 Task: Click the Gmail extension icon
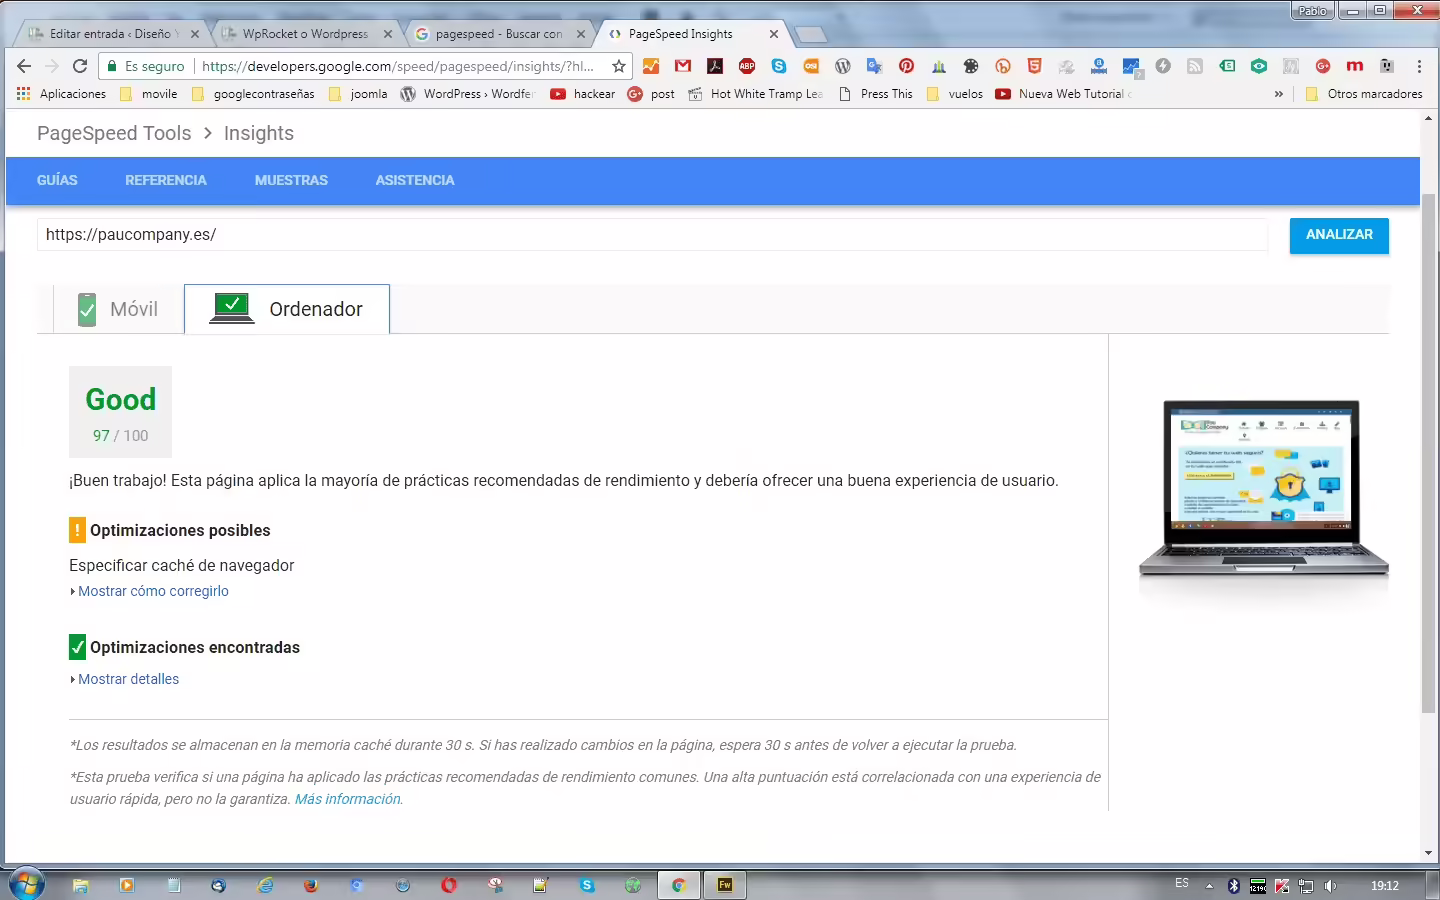tap(683, 66)
